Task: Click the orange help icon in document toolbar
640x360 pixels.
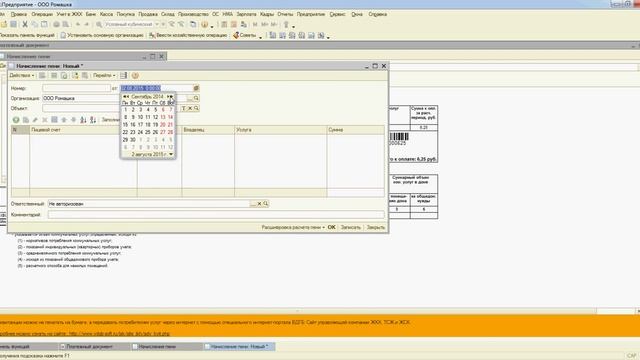Action: pos(135,76)
